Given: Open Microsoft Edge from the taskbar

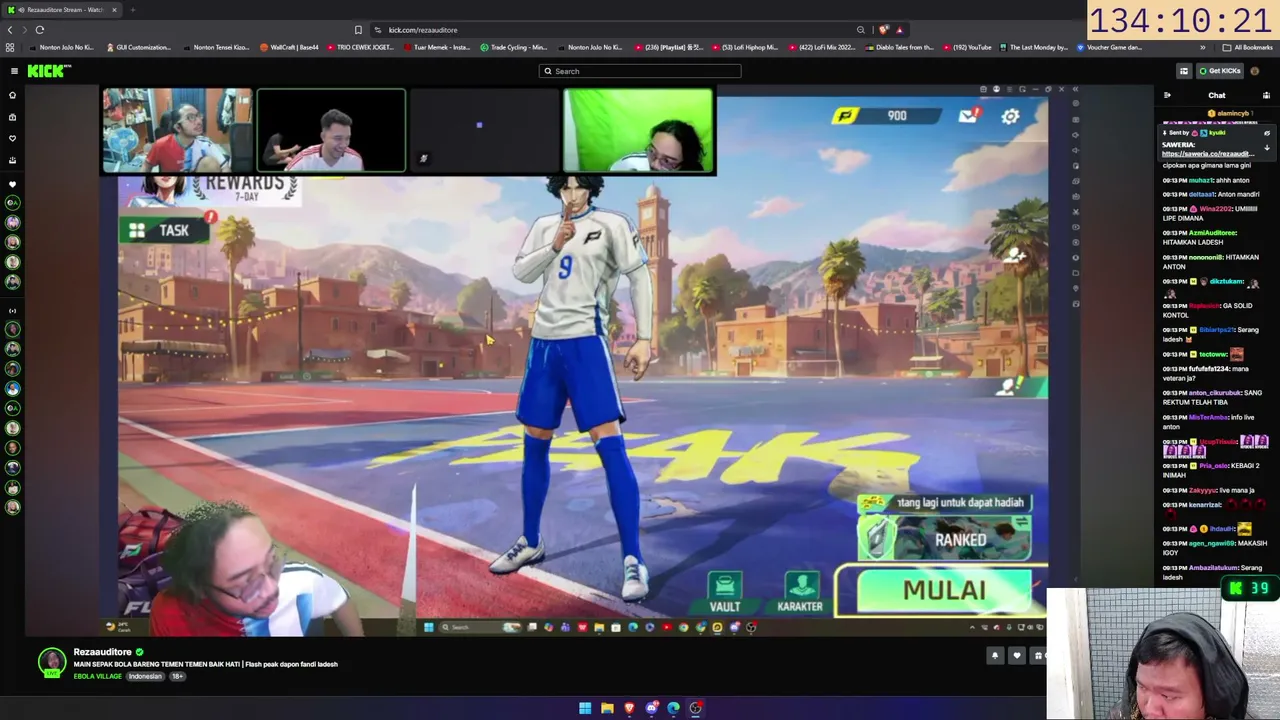Looking at the screenshot, I should pyautogui.click(x=674, y=709).
